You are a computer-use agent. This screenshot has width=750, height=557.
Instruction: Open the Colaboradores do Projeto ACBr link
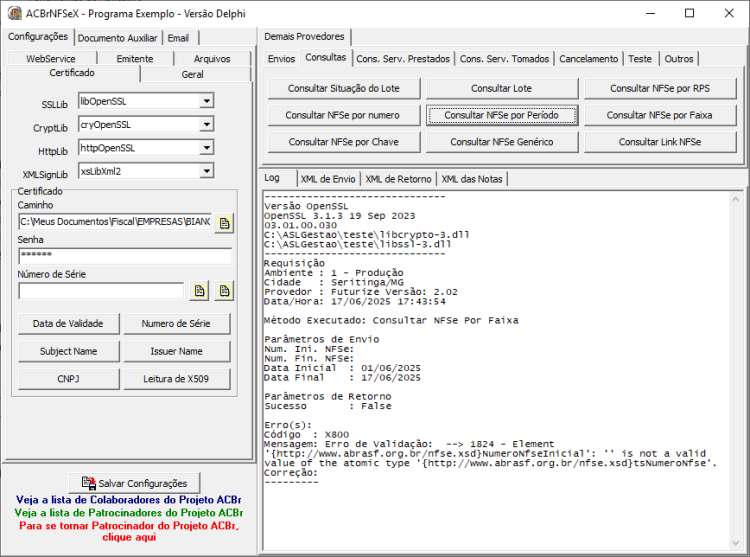coord(129,500)
